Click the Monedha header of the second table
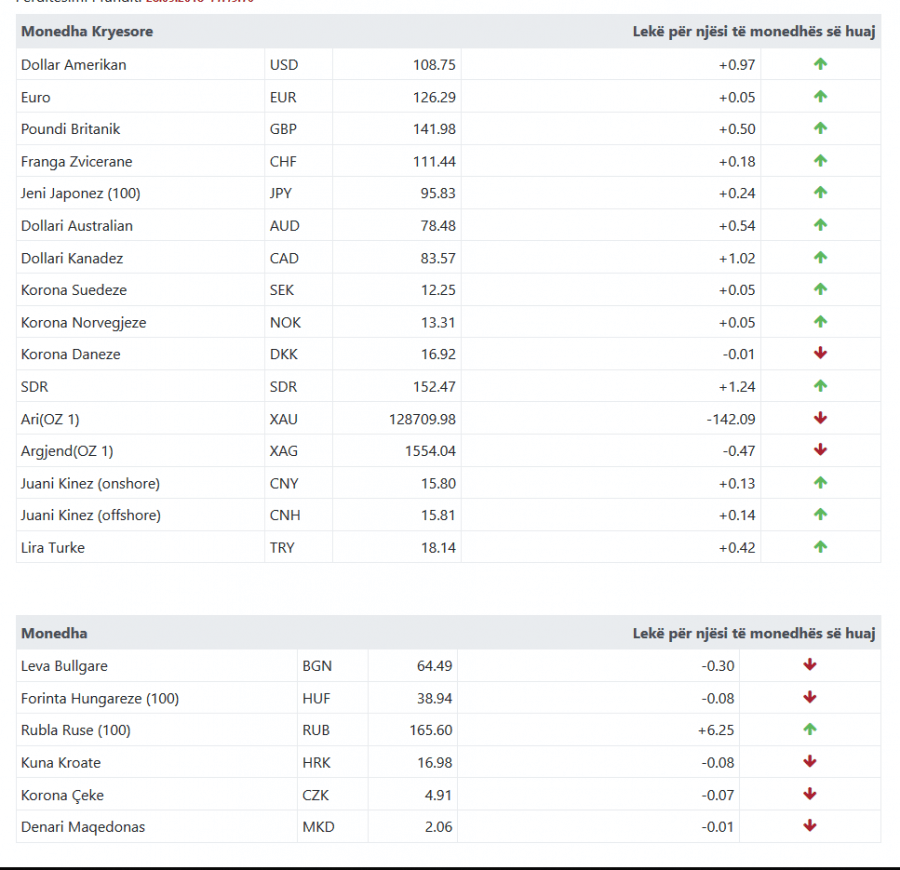Image resolution: width=900 pixels, height=870 pixels. (x=55, y=634)
